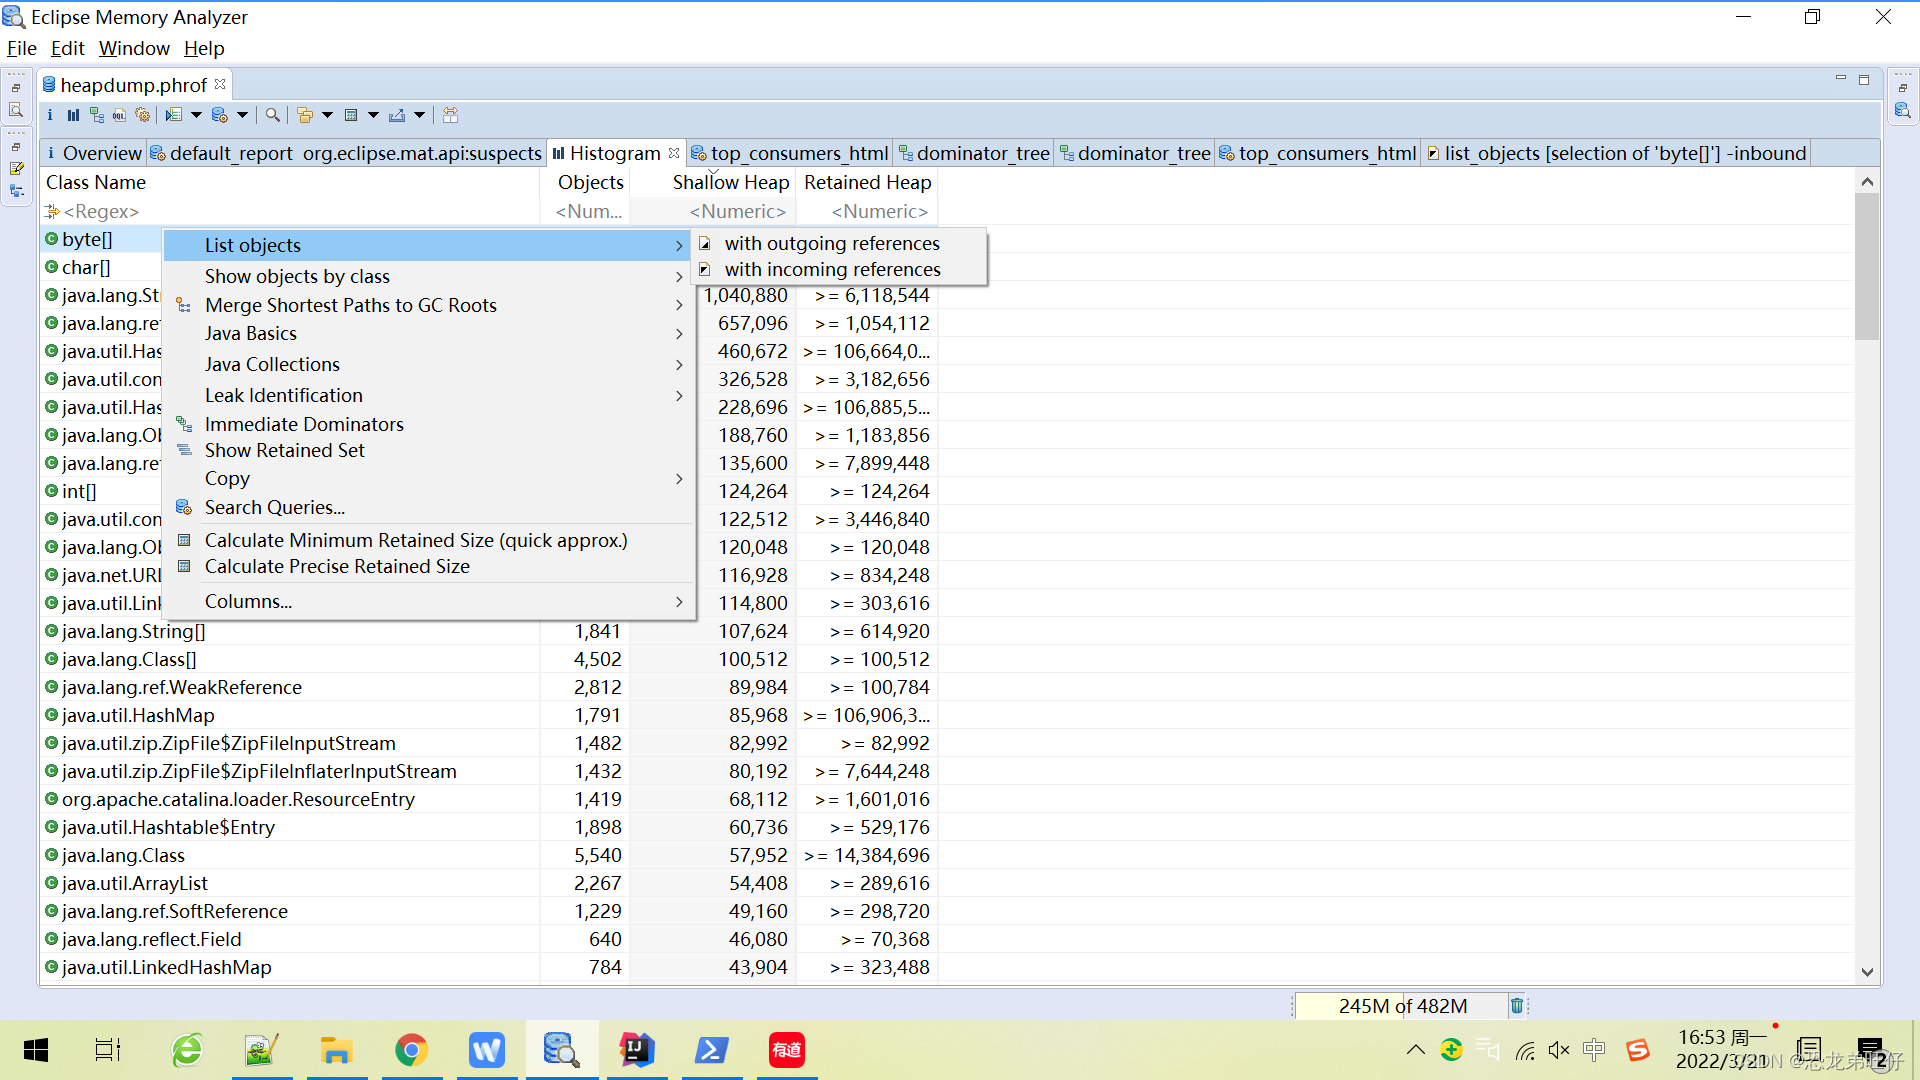Open Chrome from the taskbar
Viewport: 1920px width, 1080px height.
(411, 1050)
